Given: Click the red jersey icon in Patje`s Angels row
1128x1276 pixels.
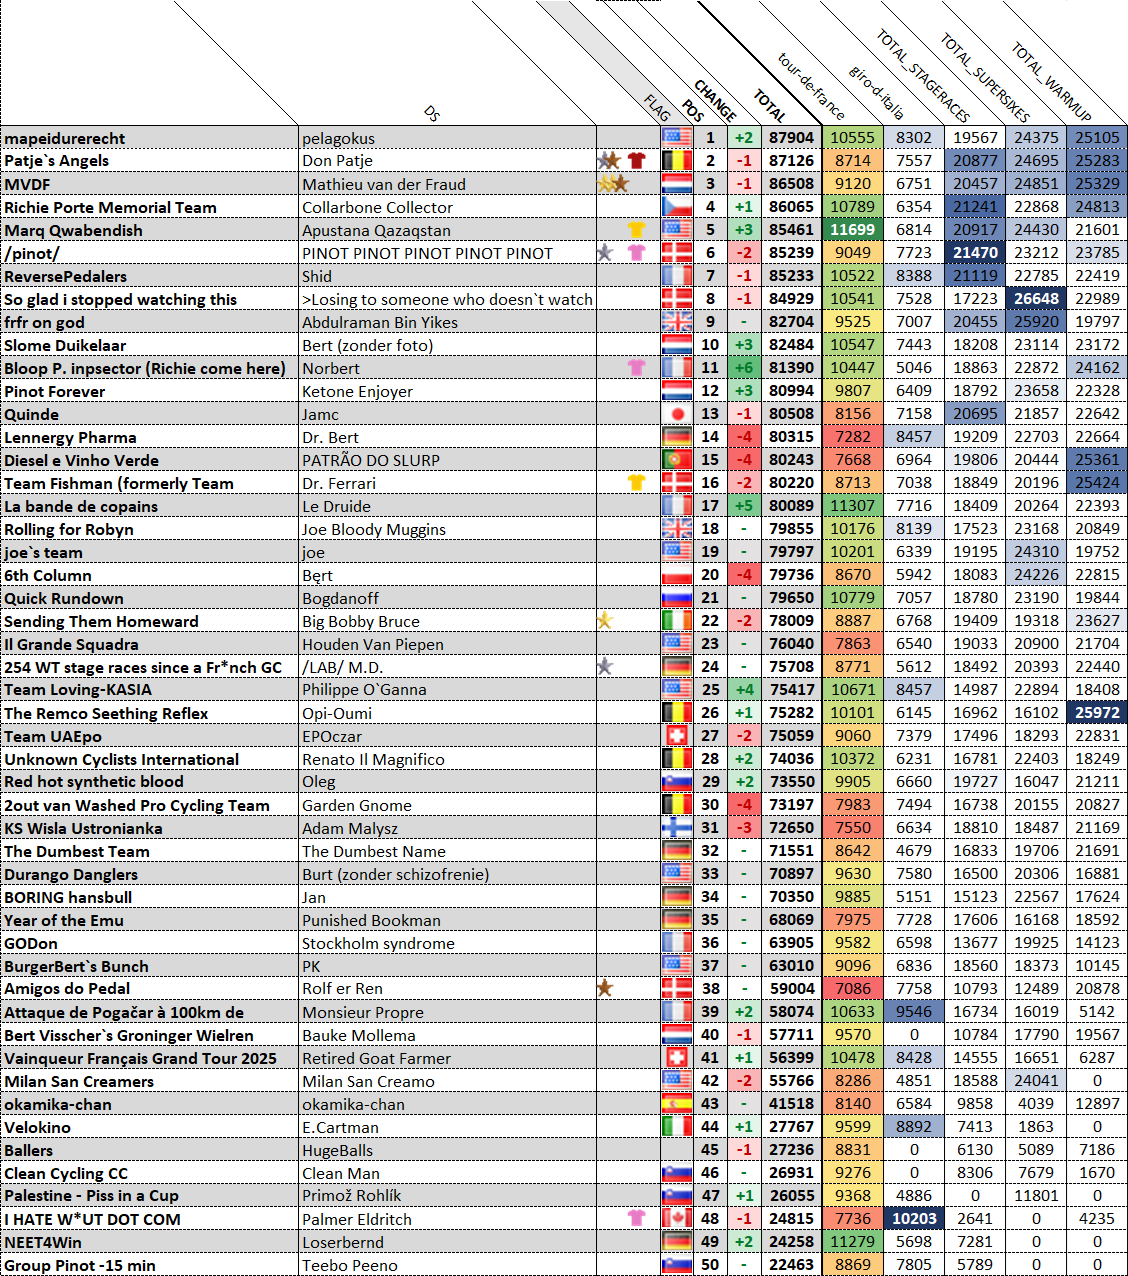Looking at the screenshot, I should pyautogui.click(x=636, y=160).
